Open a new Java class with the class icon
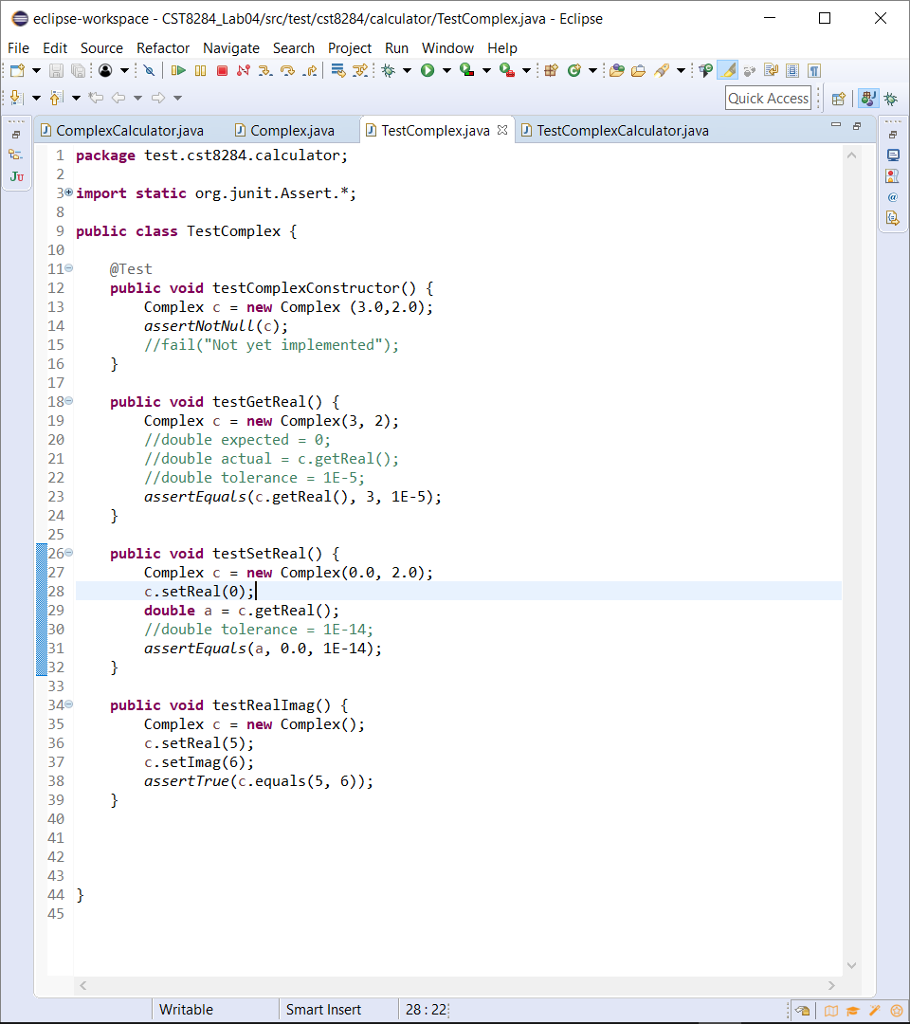This screenshot has width=910, height=1024. [x=575, y=70]
